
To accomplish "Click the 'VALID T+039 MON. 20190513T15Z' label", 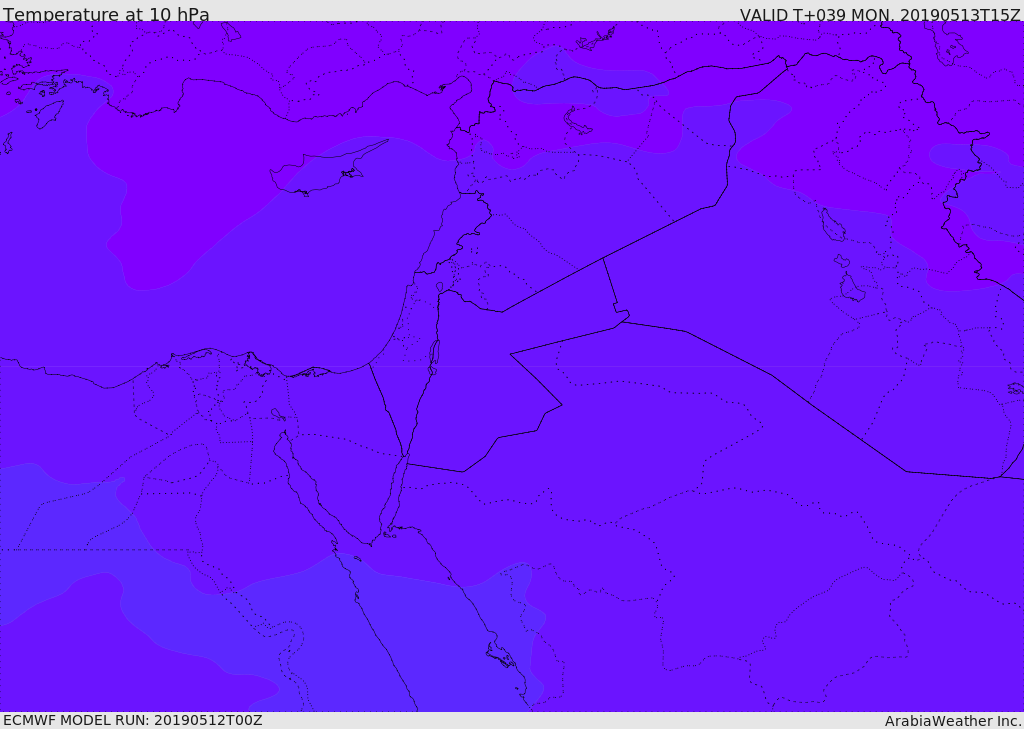I will click(880, 14).
